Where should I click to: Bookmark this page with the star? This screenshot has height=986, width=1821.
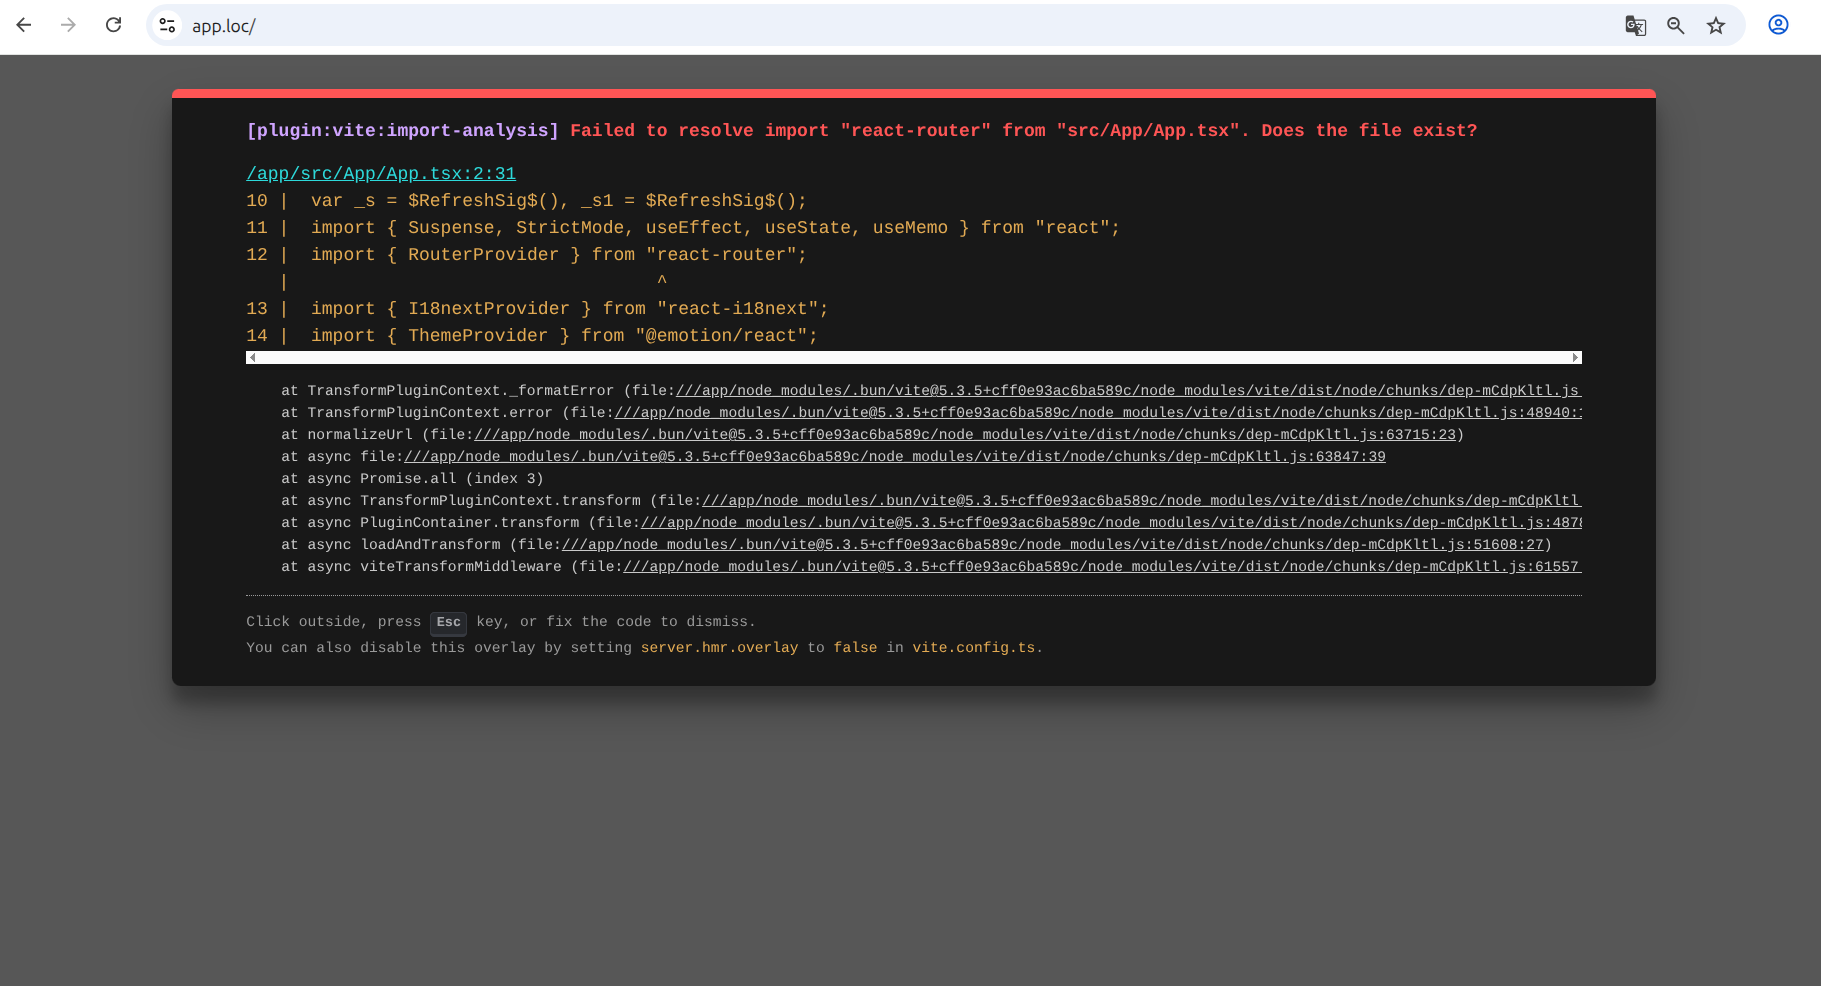coord(1716,26)
